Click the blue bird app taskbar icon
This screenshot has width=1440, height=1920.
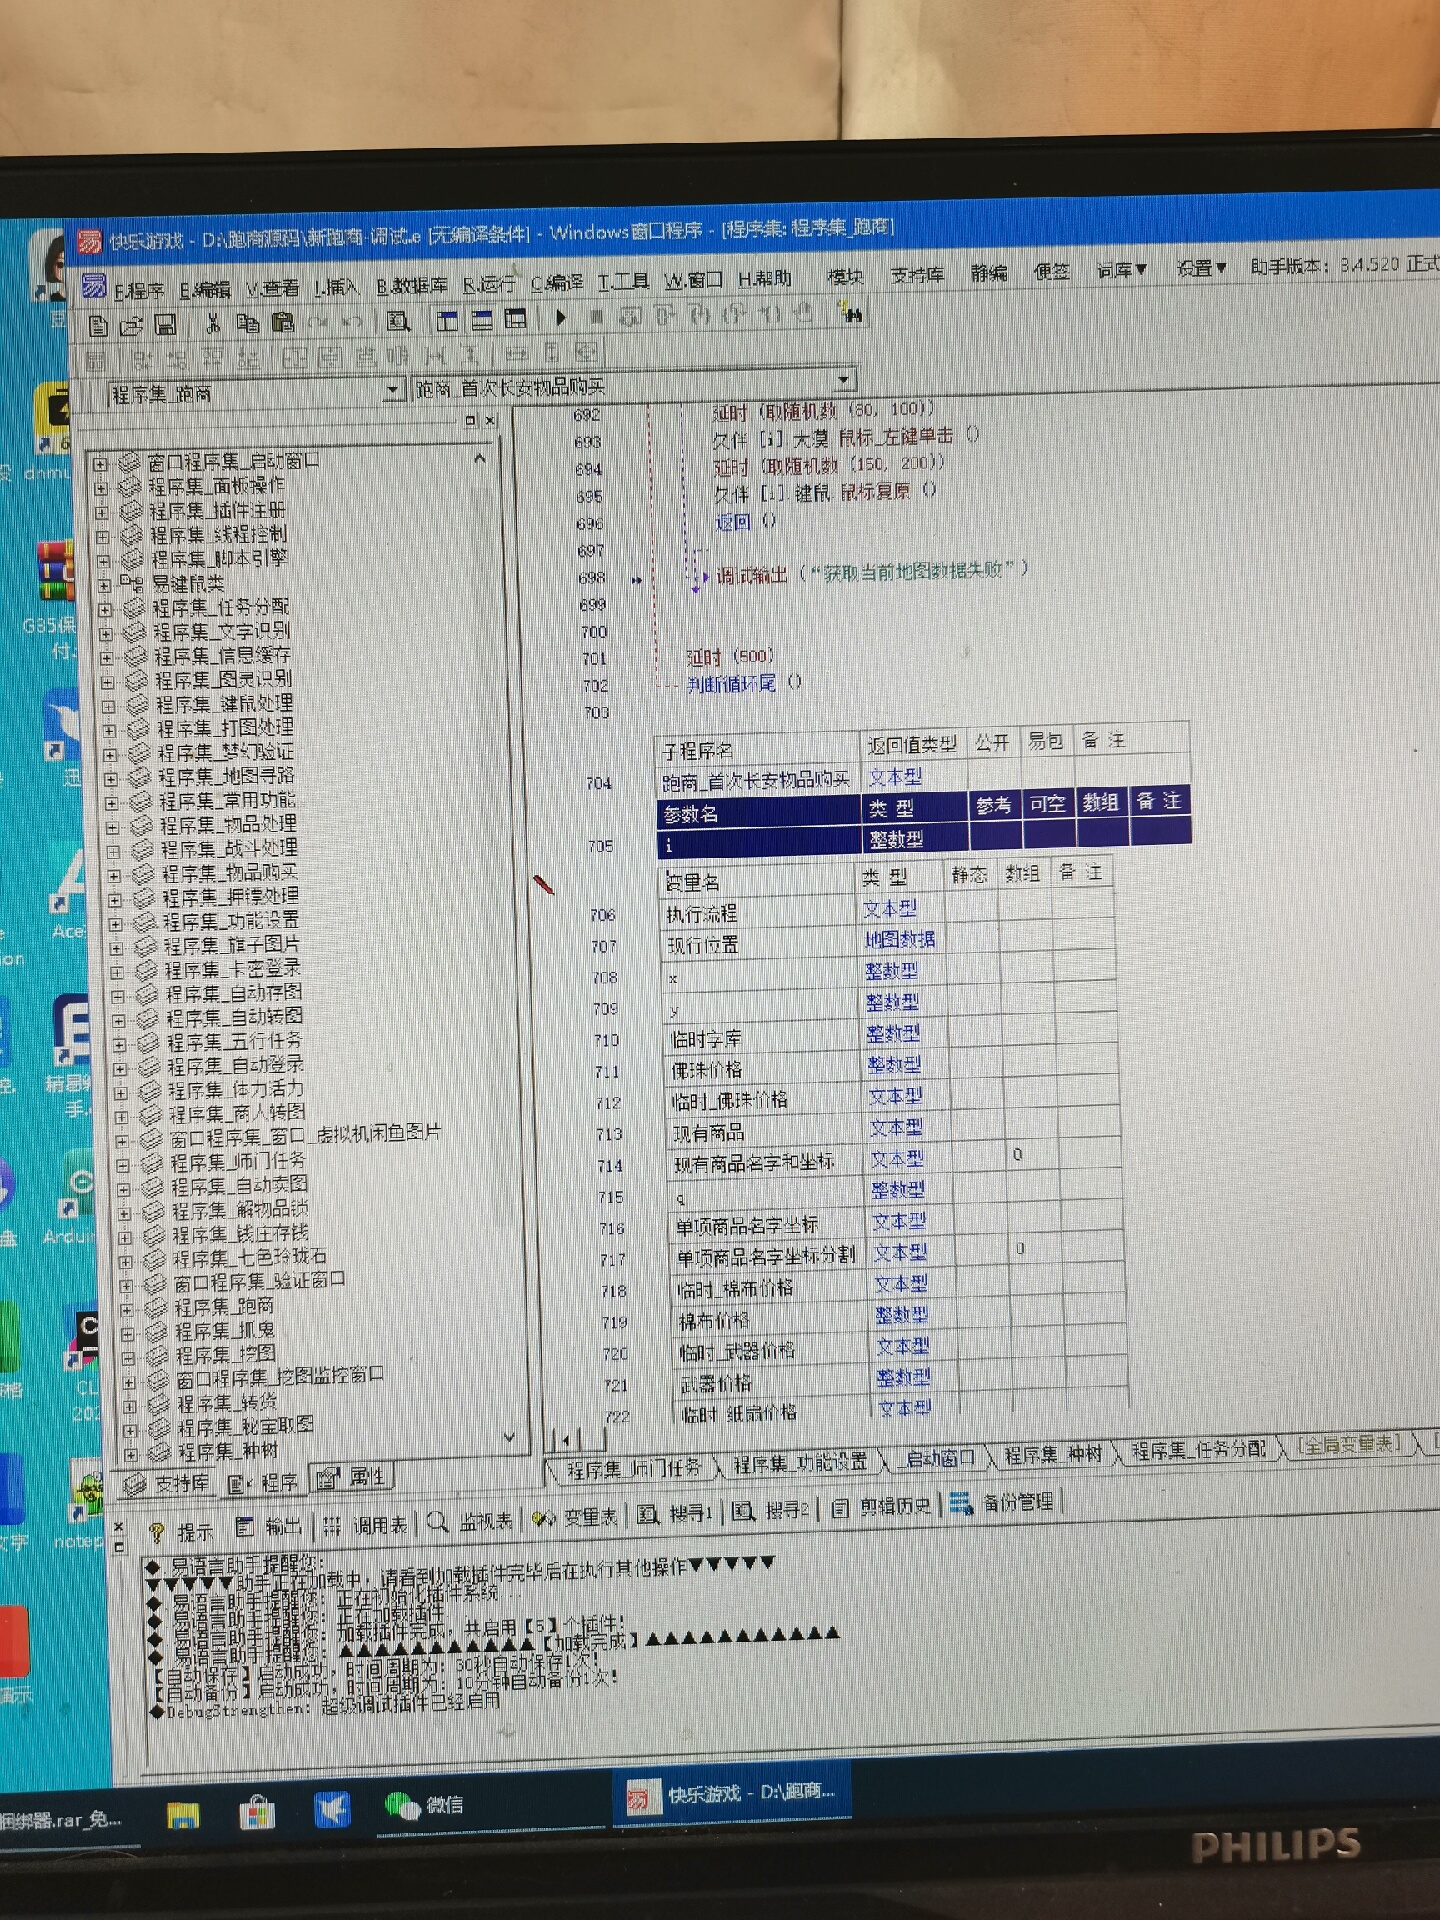click(x=332, y=1809)
